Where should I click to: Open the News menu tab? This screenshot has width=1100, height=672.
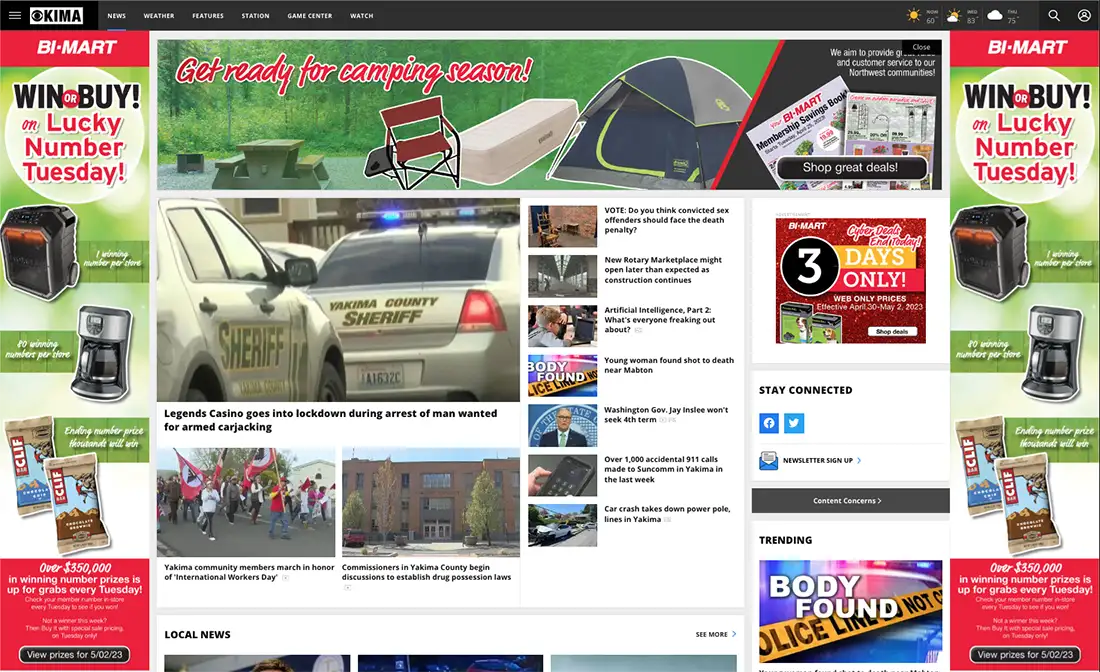(116, 15)
